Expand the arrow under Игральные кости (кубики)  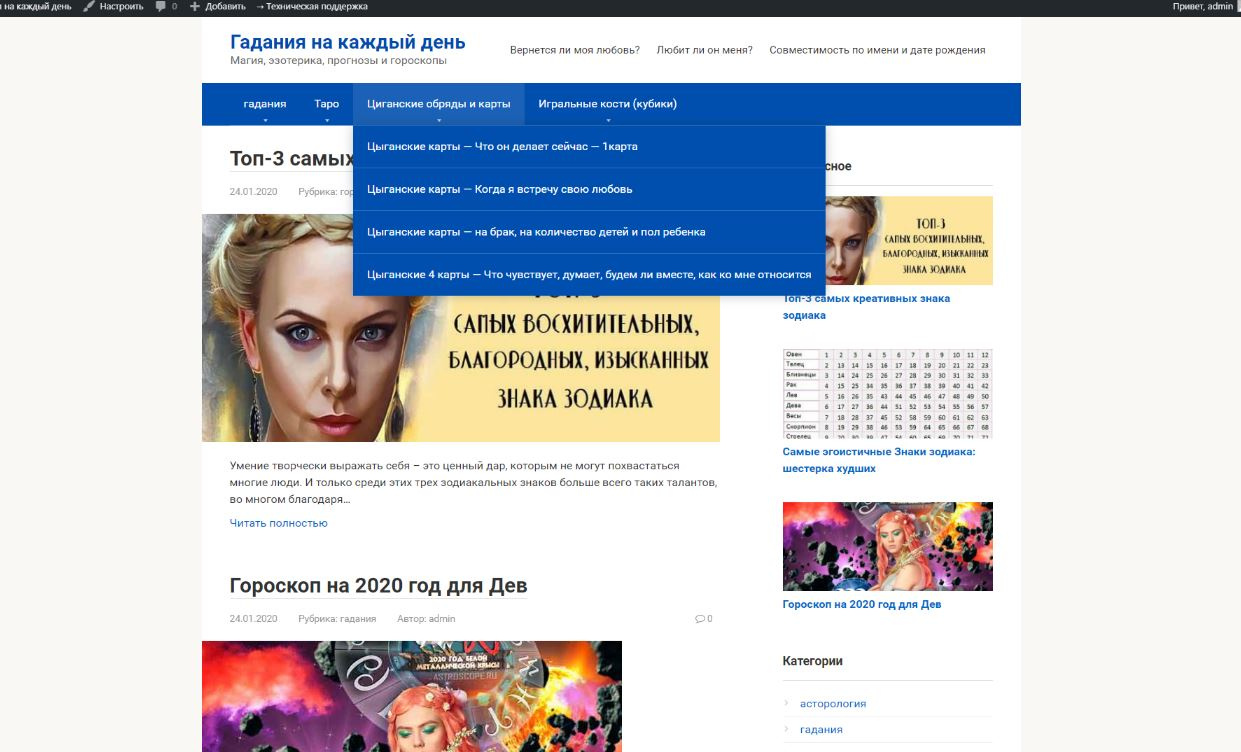pos(608,120)
